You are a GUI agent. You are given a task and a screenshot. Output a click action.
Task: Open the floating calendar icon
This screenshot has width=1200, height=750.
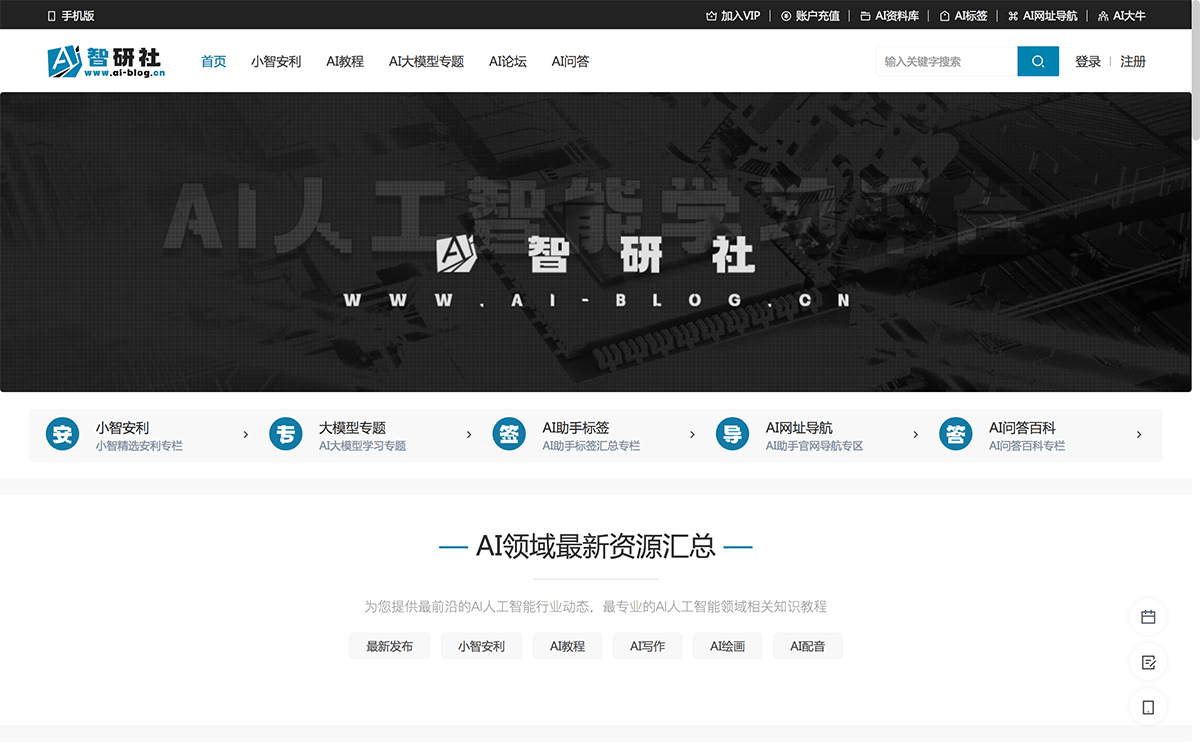1147,617
